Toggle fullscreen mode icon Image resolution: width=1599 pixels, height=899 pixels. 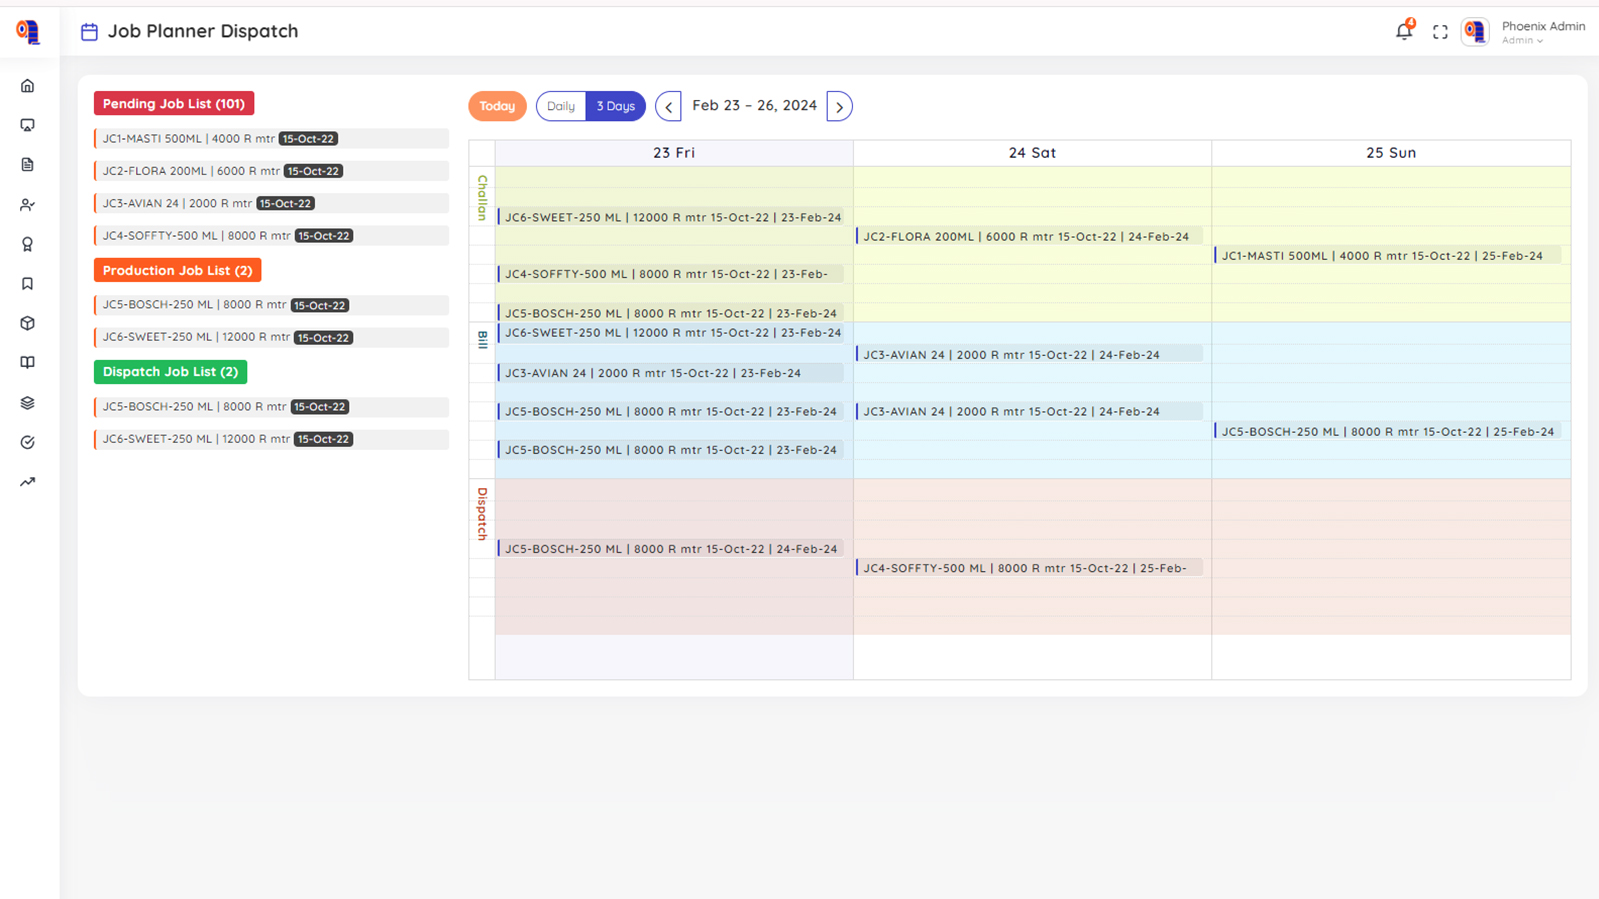pos(1440,32)
